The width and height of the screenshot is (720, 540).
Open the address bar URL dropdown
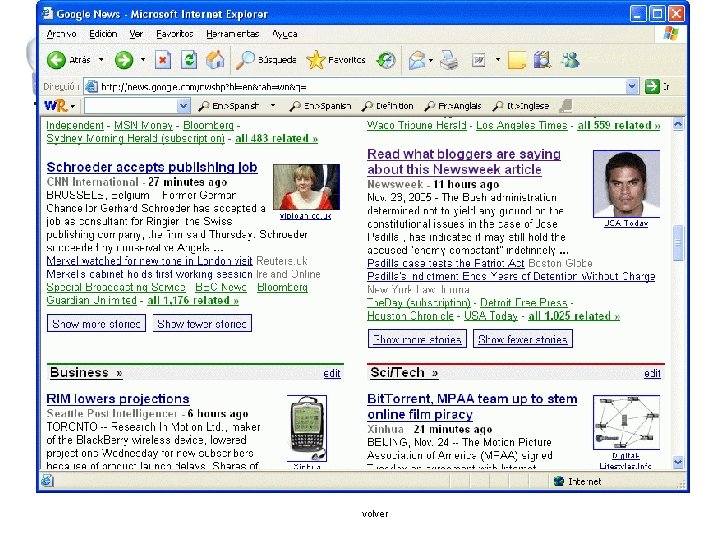pos(632,86)
